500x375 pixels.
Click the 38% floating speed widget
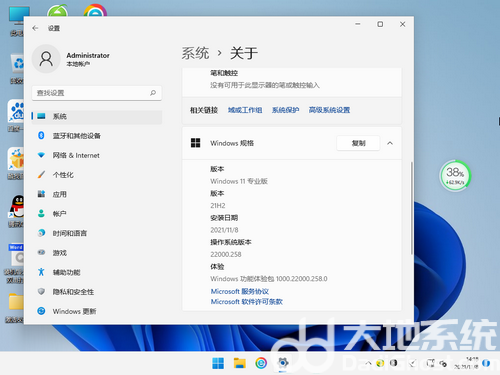pyautogui.click(x=455, y=175)
